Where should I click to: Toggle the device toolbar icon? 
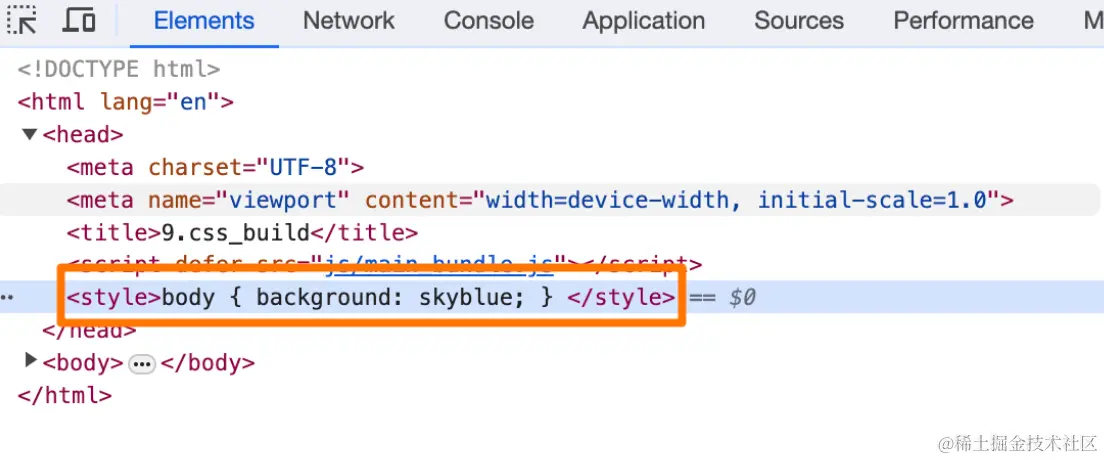(x=79, y=20)
